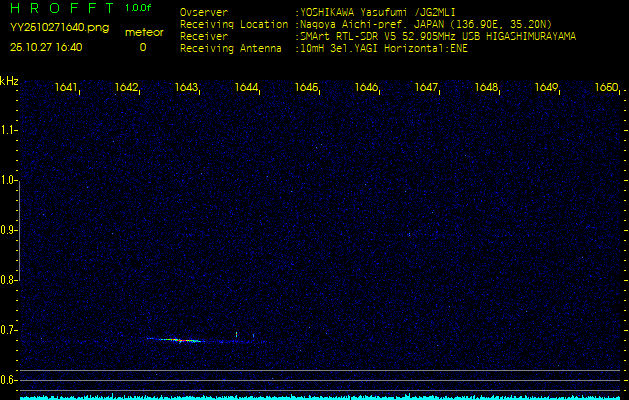Click the 1643 time axis marker
The image size is (629, 400).
pyautogui.click(x=186, y=87)
